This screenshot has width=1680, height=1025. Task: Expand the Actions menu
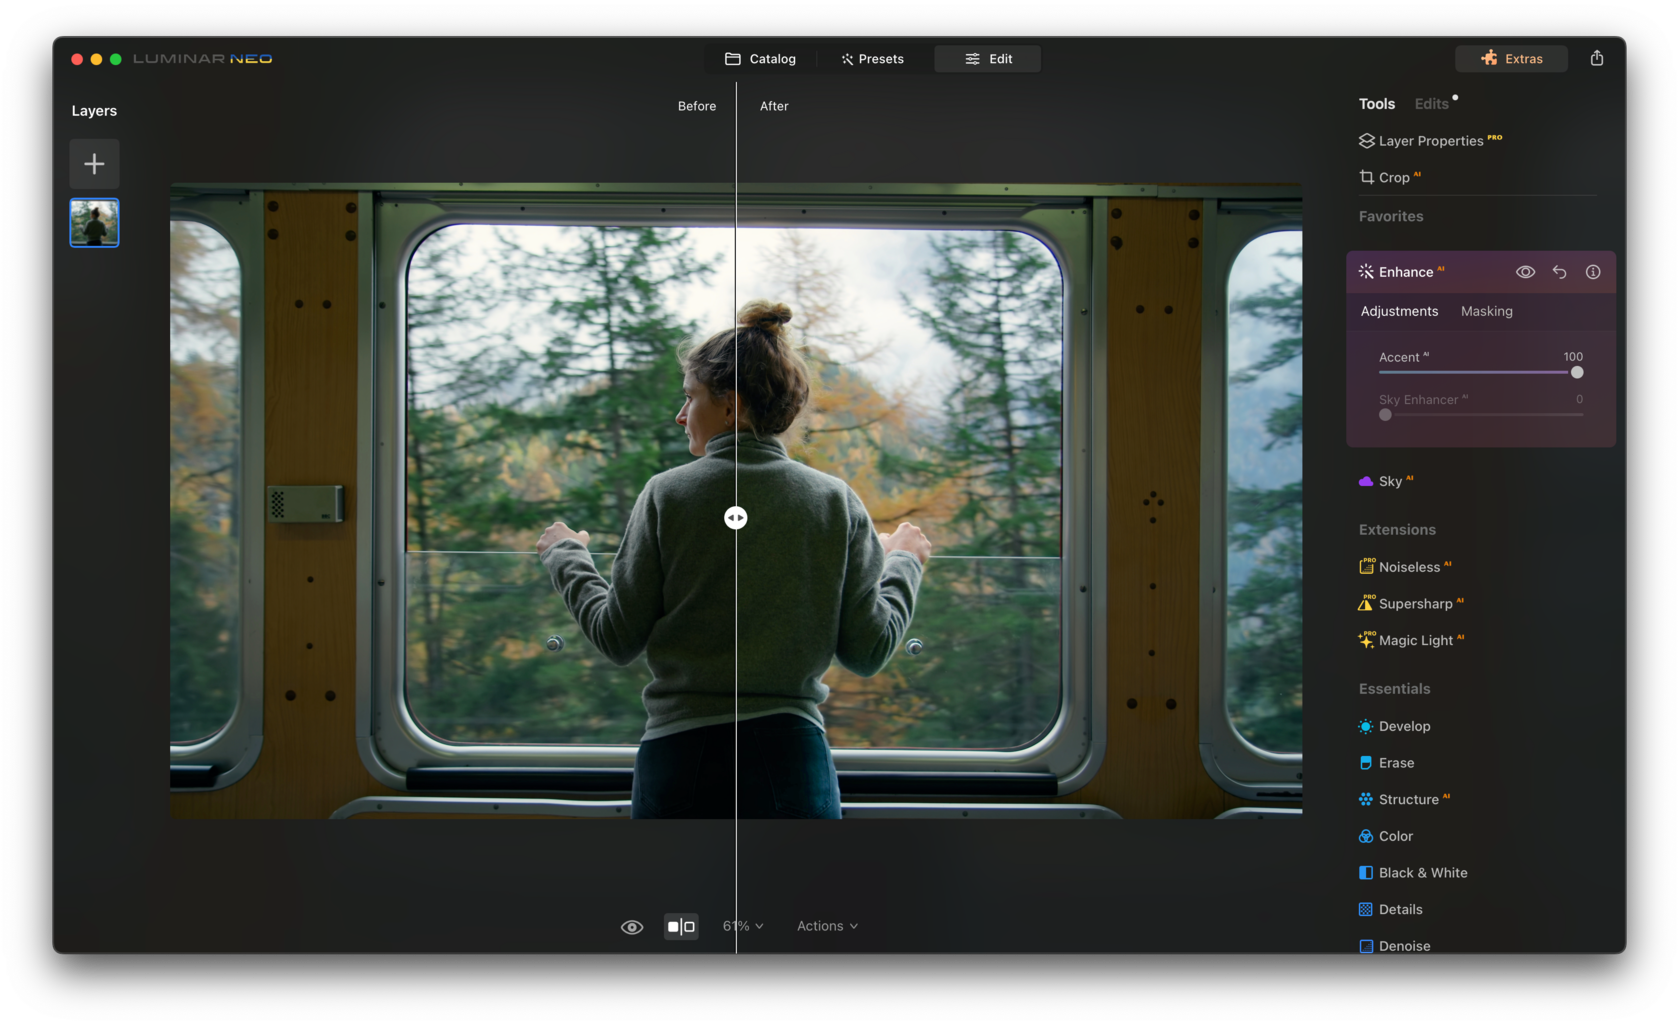[826, 926]
